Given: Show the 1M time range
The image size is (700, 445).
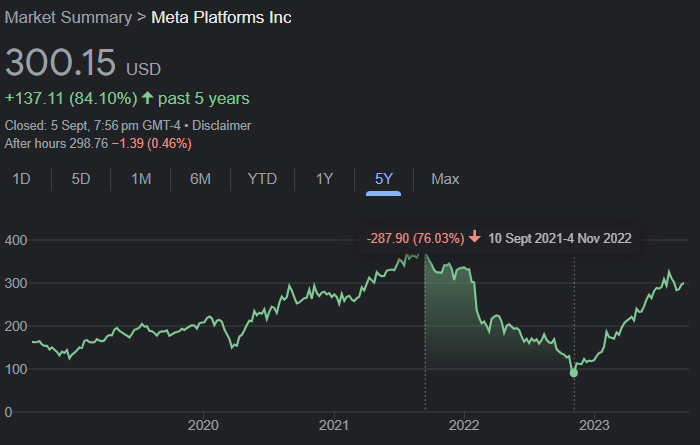Looking at the screenshot, I should pos(141,179).
